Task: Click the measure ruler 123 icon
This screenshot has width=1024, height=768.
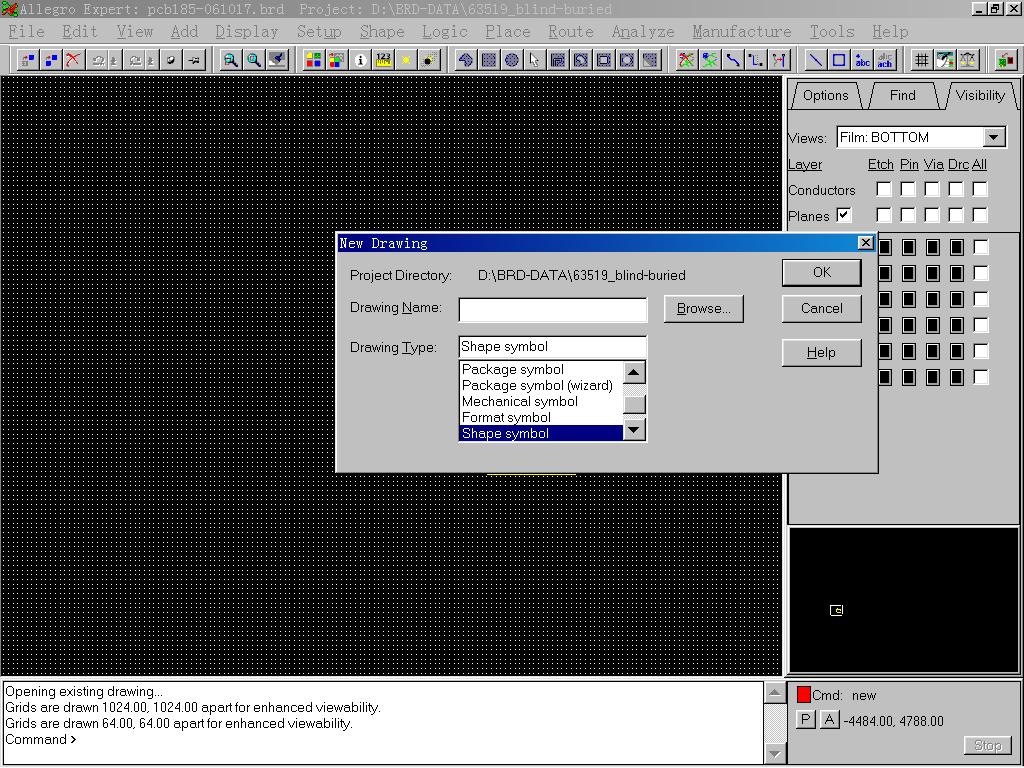Action: 384,60
